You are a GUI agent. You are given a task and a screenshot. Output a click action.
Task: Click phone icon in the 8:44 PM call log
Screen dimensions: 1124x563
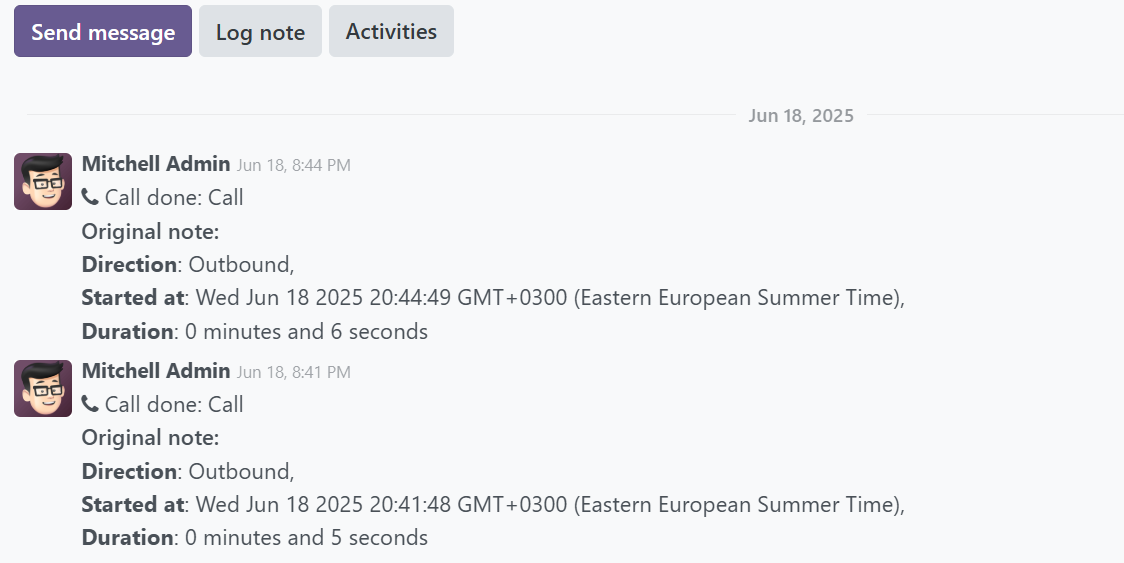[90, 197]
